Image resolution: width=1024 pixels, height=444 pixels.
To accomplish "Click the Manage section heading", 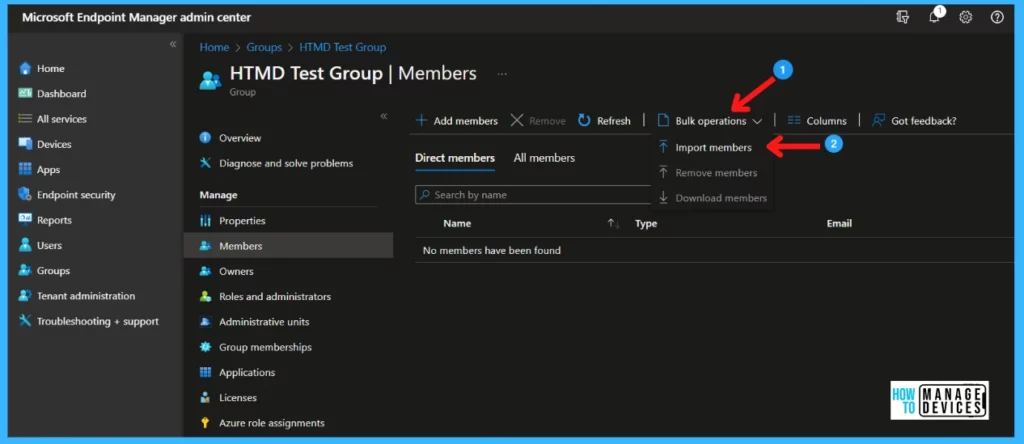I will pyautogui.click(x=218, y=195).
